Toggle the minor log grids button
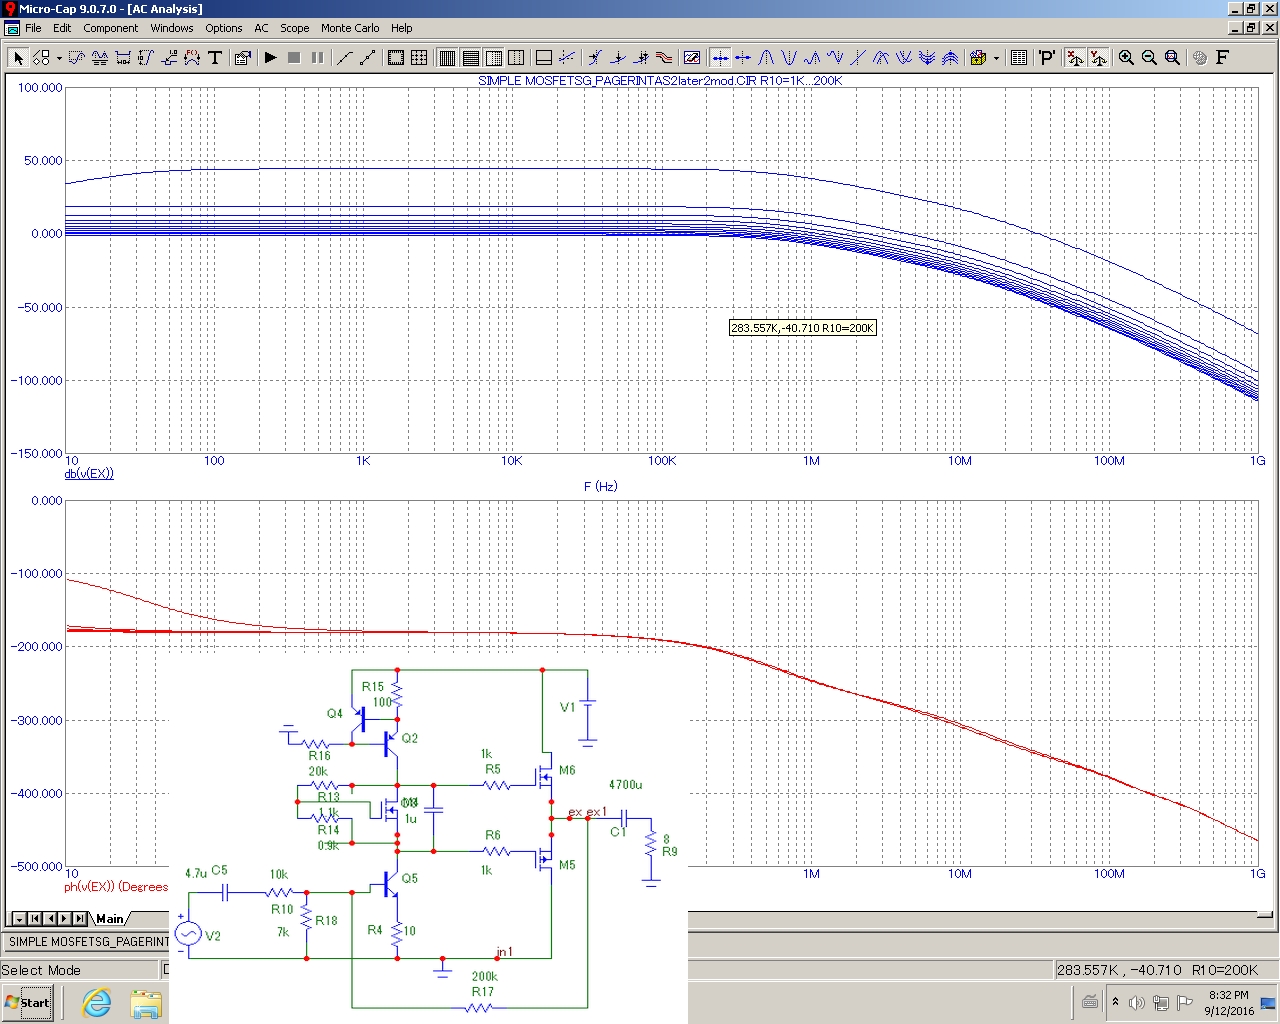This screenshot has width=1280, height=1024. 493,58
